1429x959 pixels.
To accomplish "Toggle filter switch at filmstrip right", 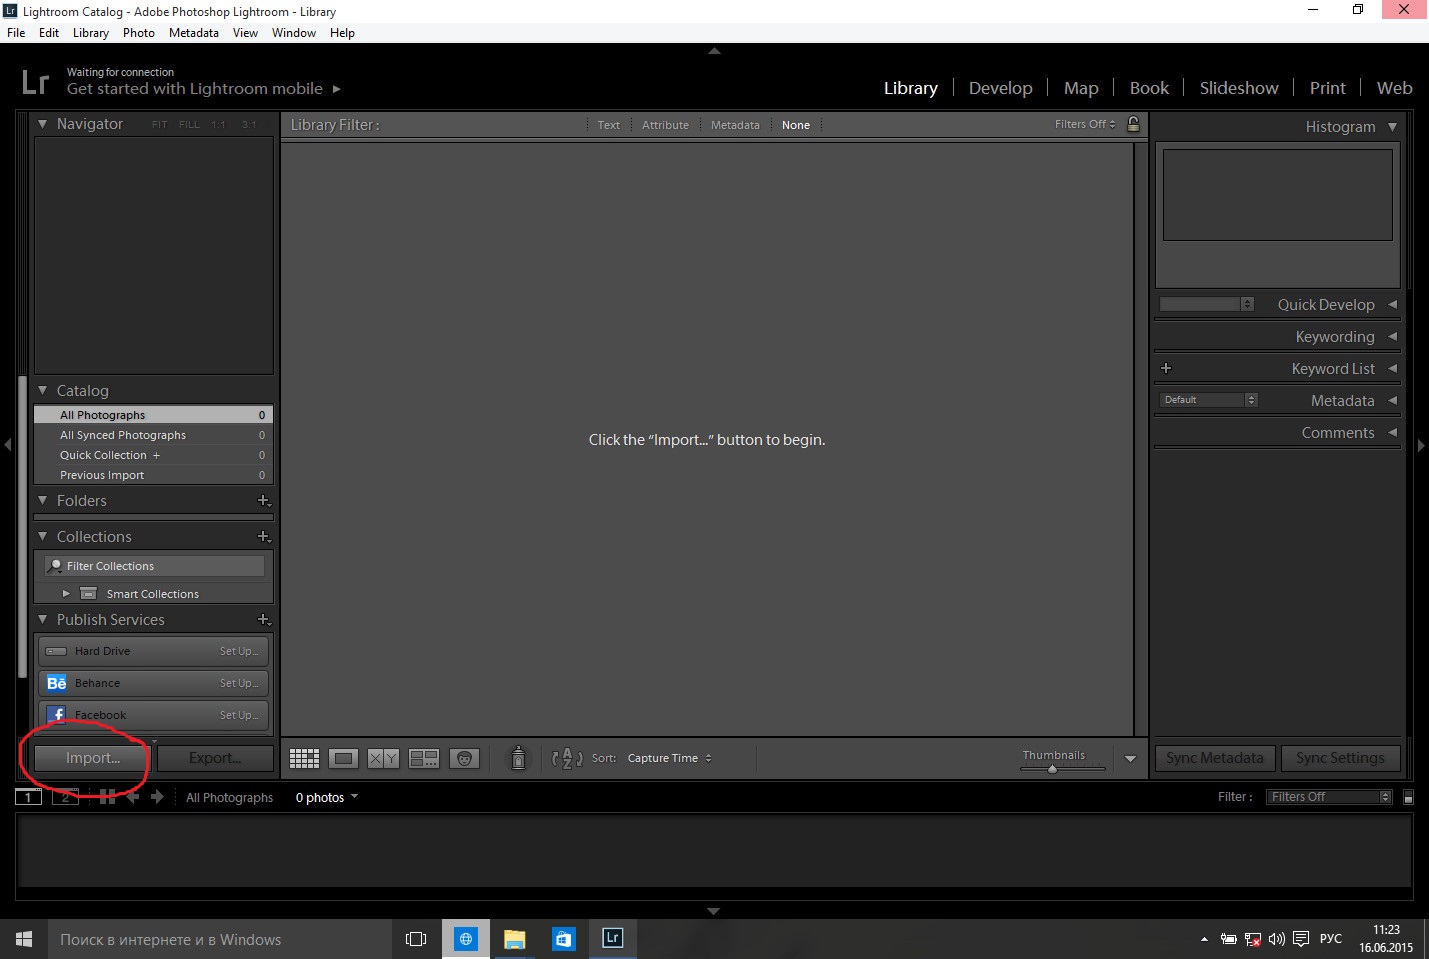I will tap(1408, 797).
